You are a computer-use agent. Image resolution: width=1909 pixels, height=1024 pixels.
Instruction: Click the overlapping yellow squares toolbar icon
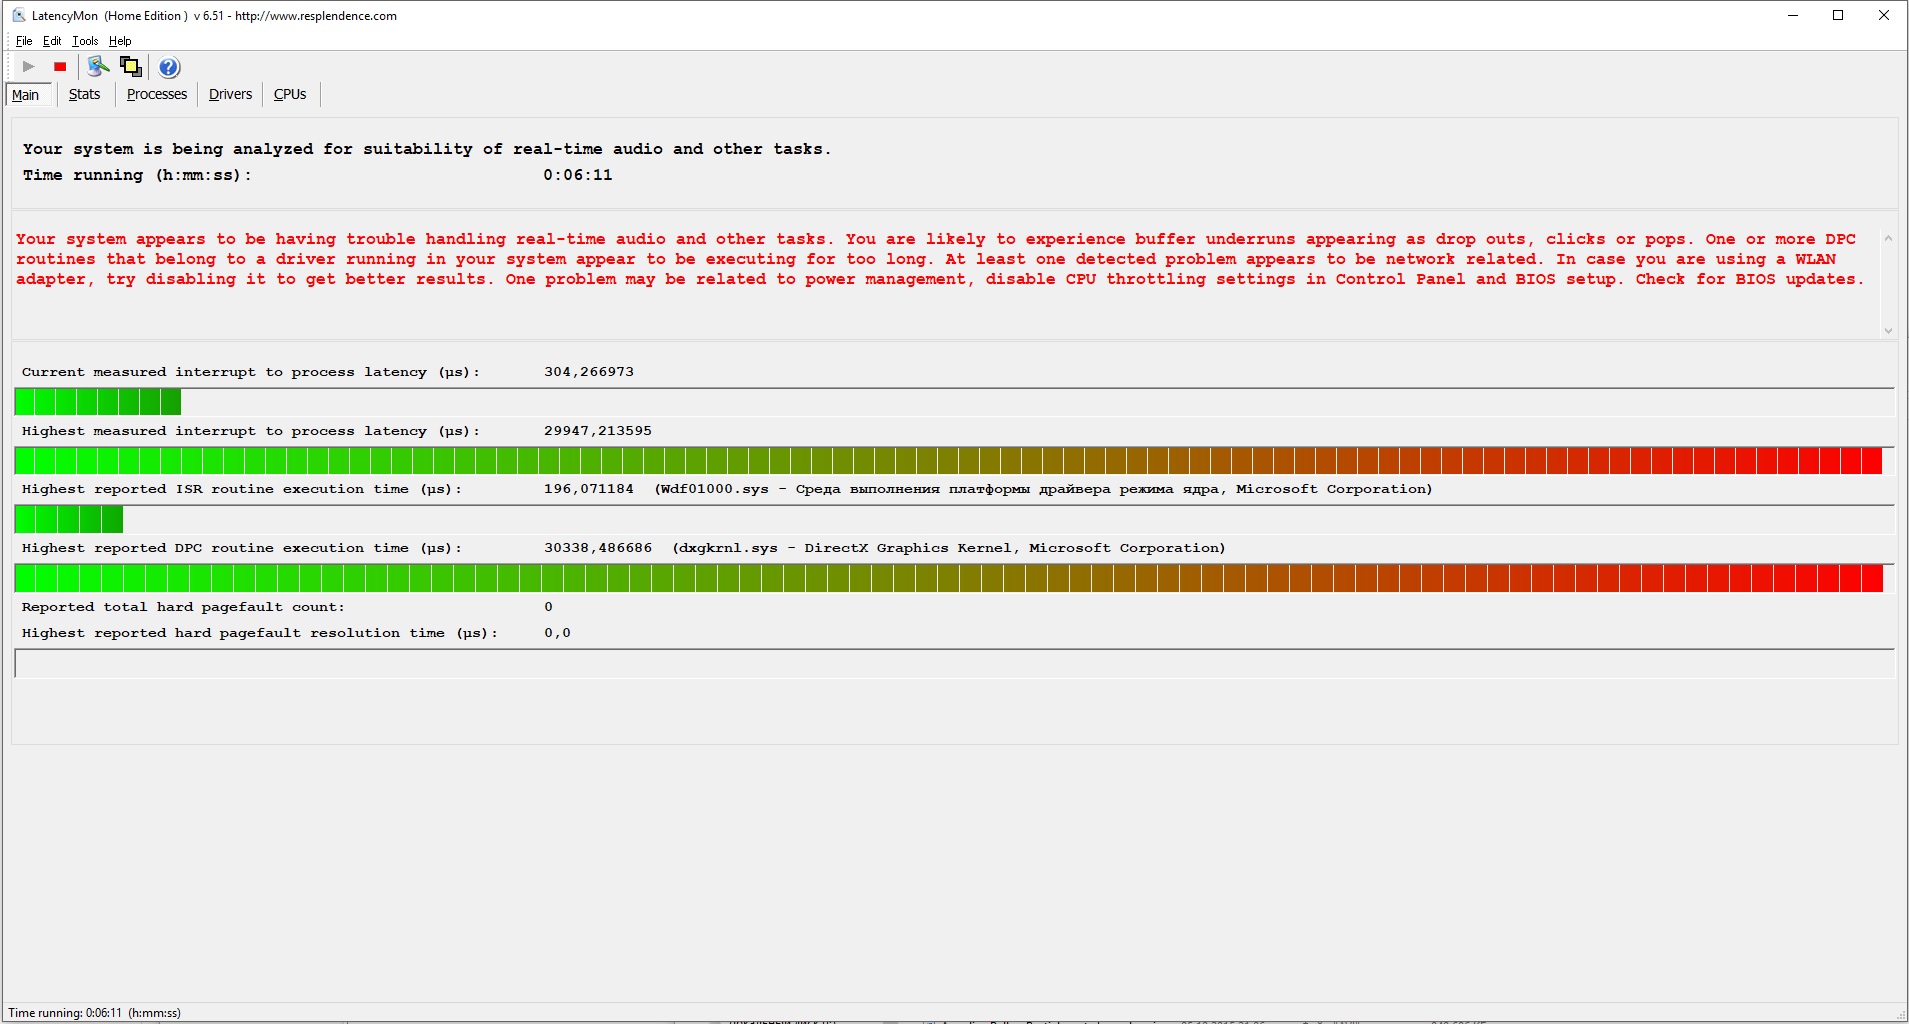130,67
